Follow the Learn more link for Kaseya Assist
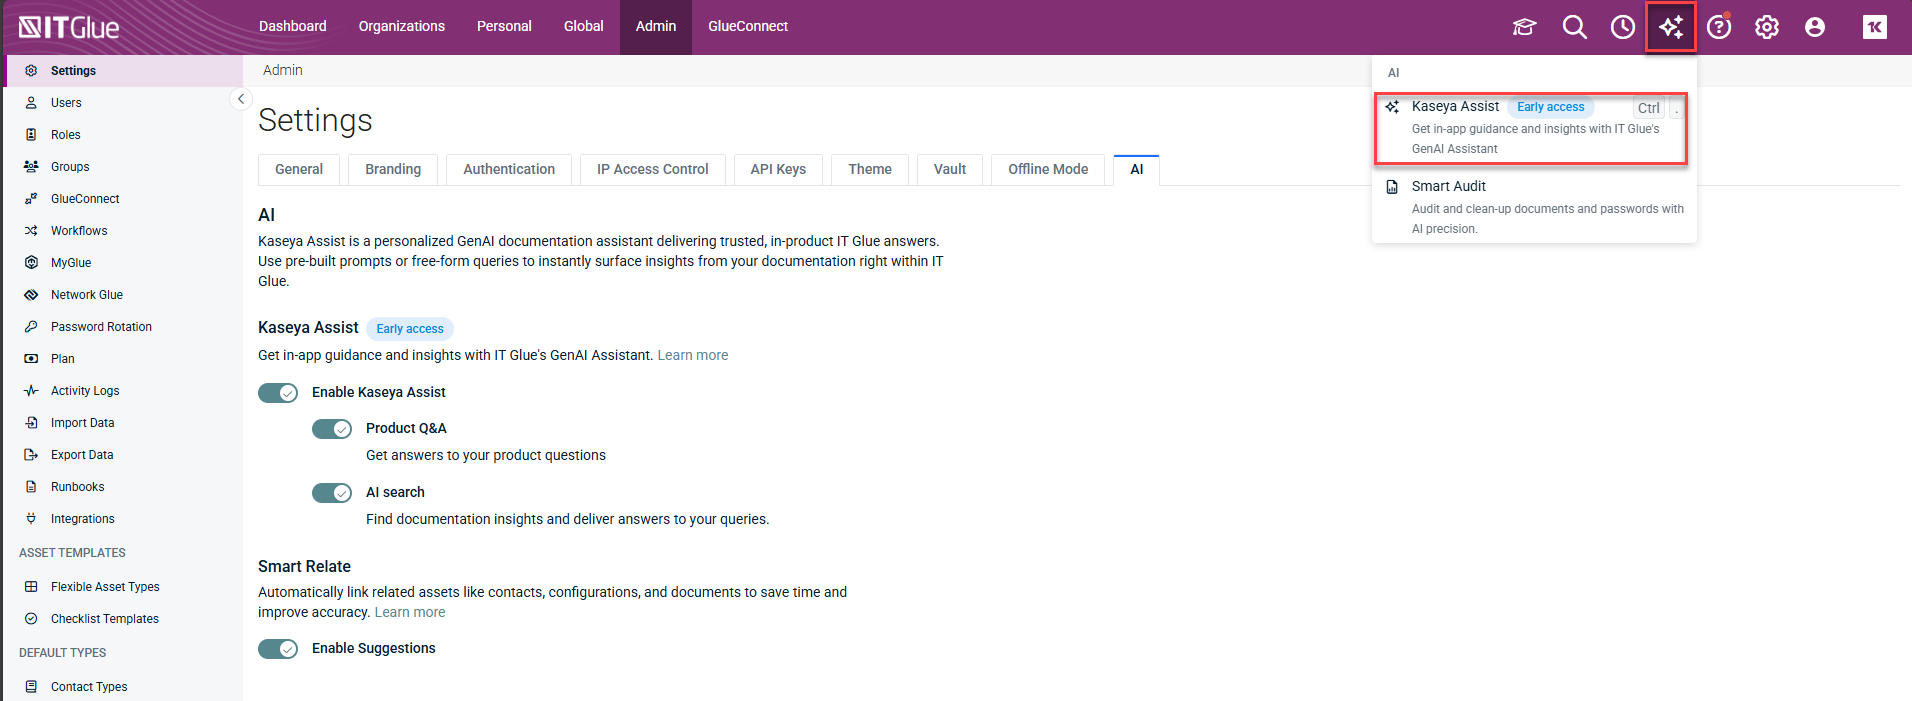Image resolution: width=1912 pixels, height=701 pixels. click(693, 355)
